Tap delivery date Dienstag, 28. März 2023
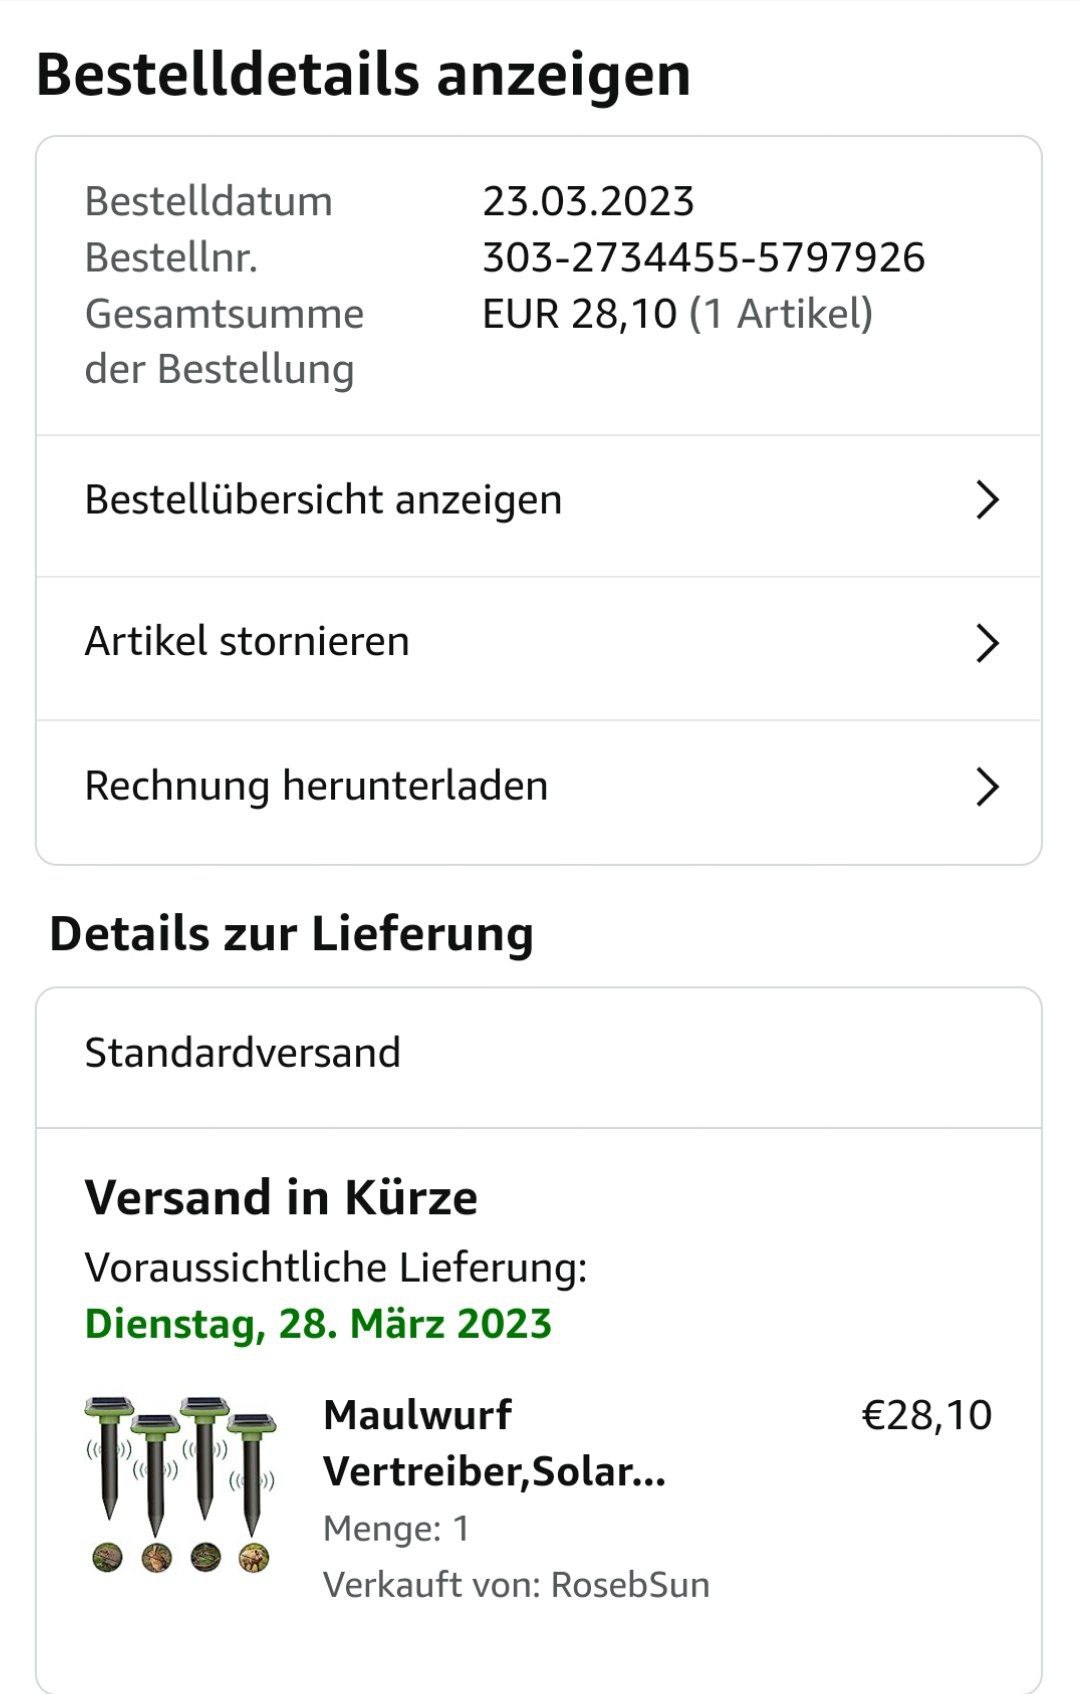This screenshot has height=1694, width=1080. (318, 1324)
